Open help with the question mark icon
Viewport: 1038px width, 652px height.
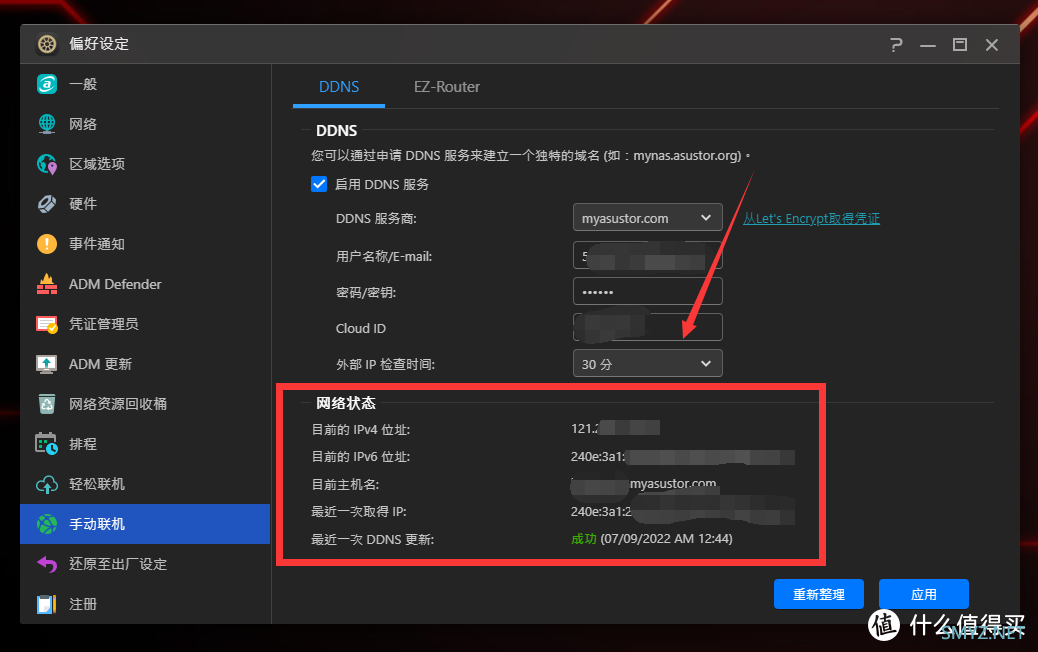pyautogui.click(x=896, y=45)
